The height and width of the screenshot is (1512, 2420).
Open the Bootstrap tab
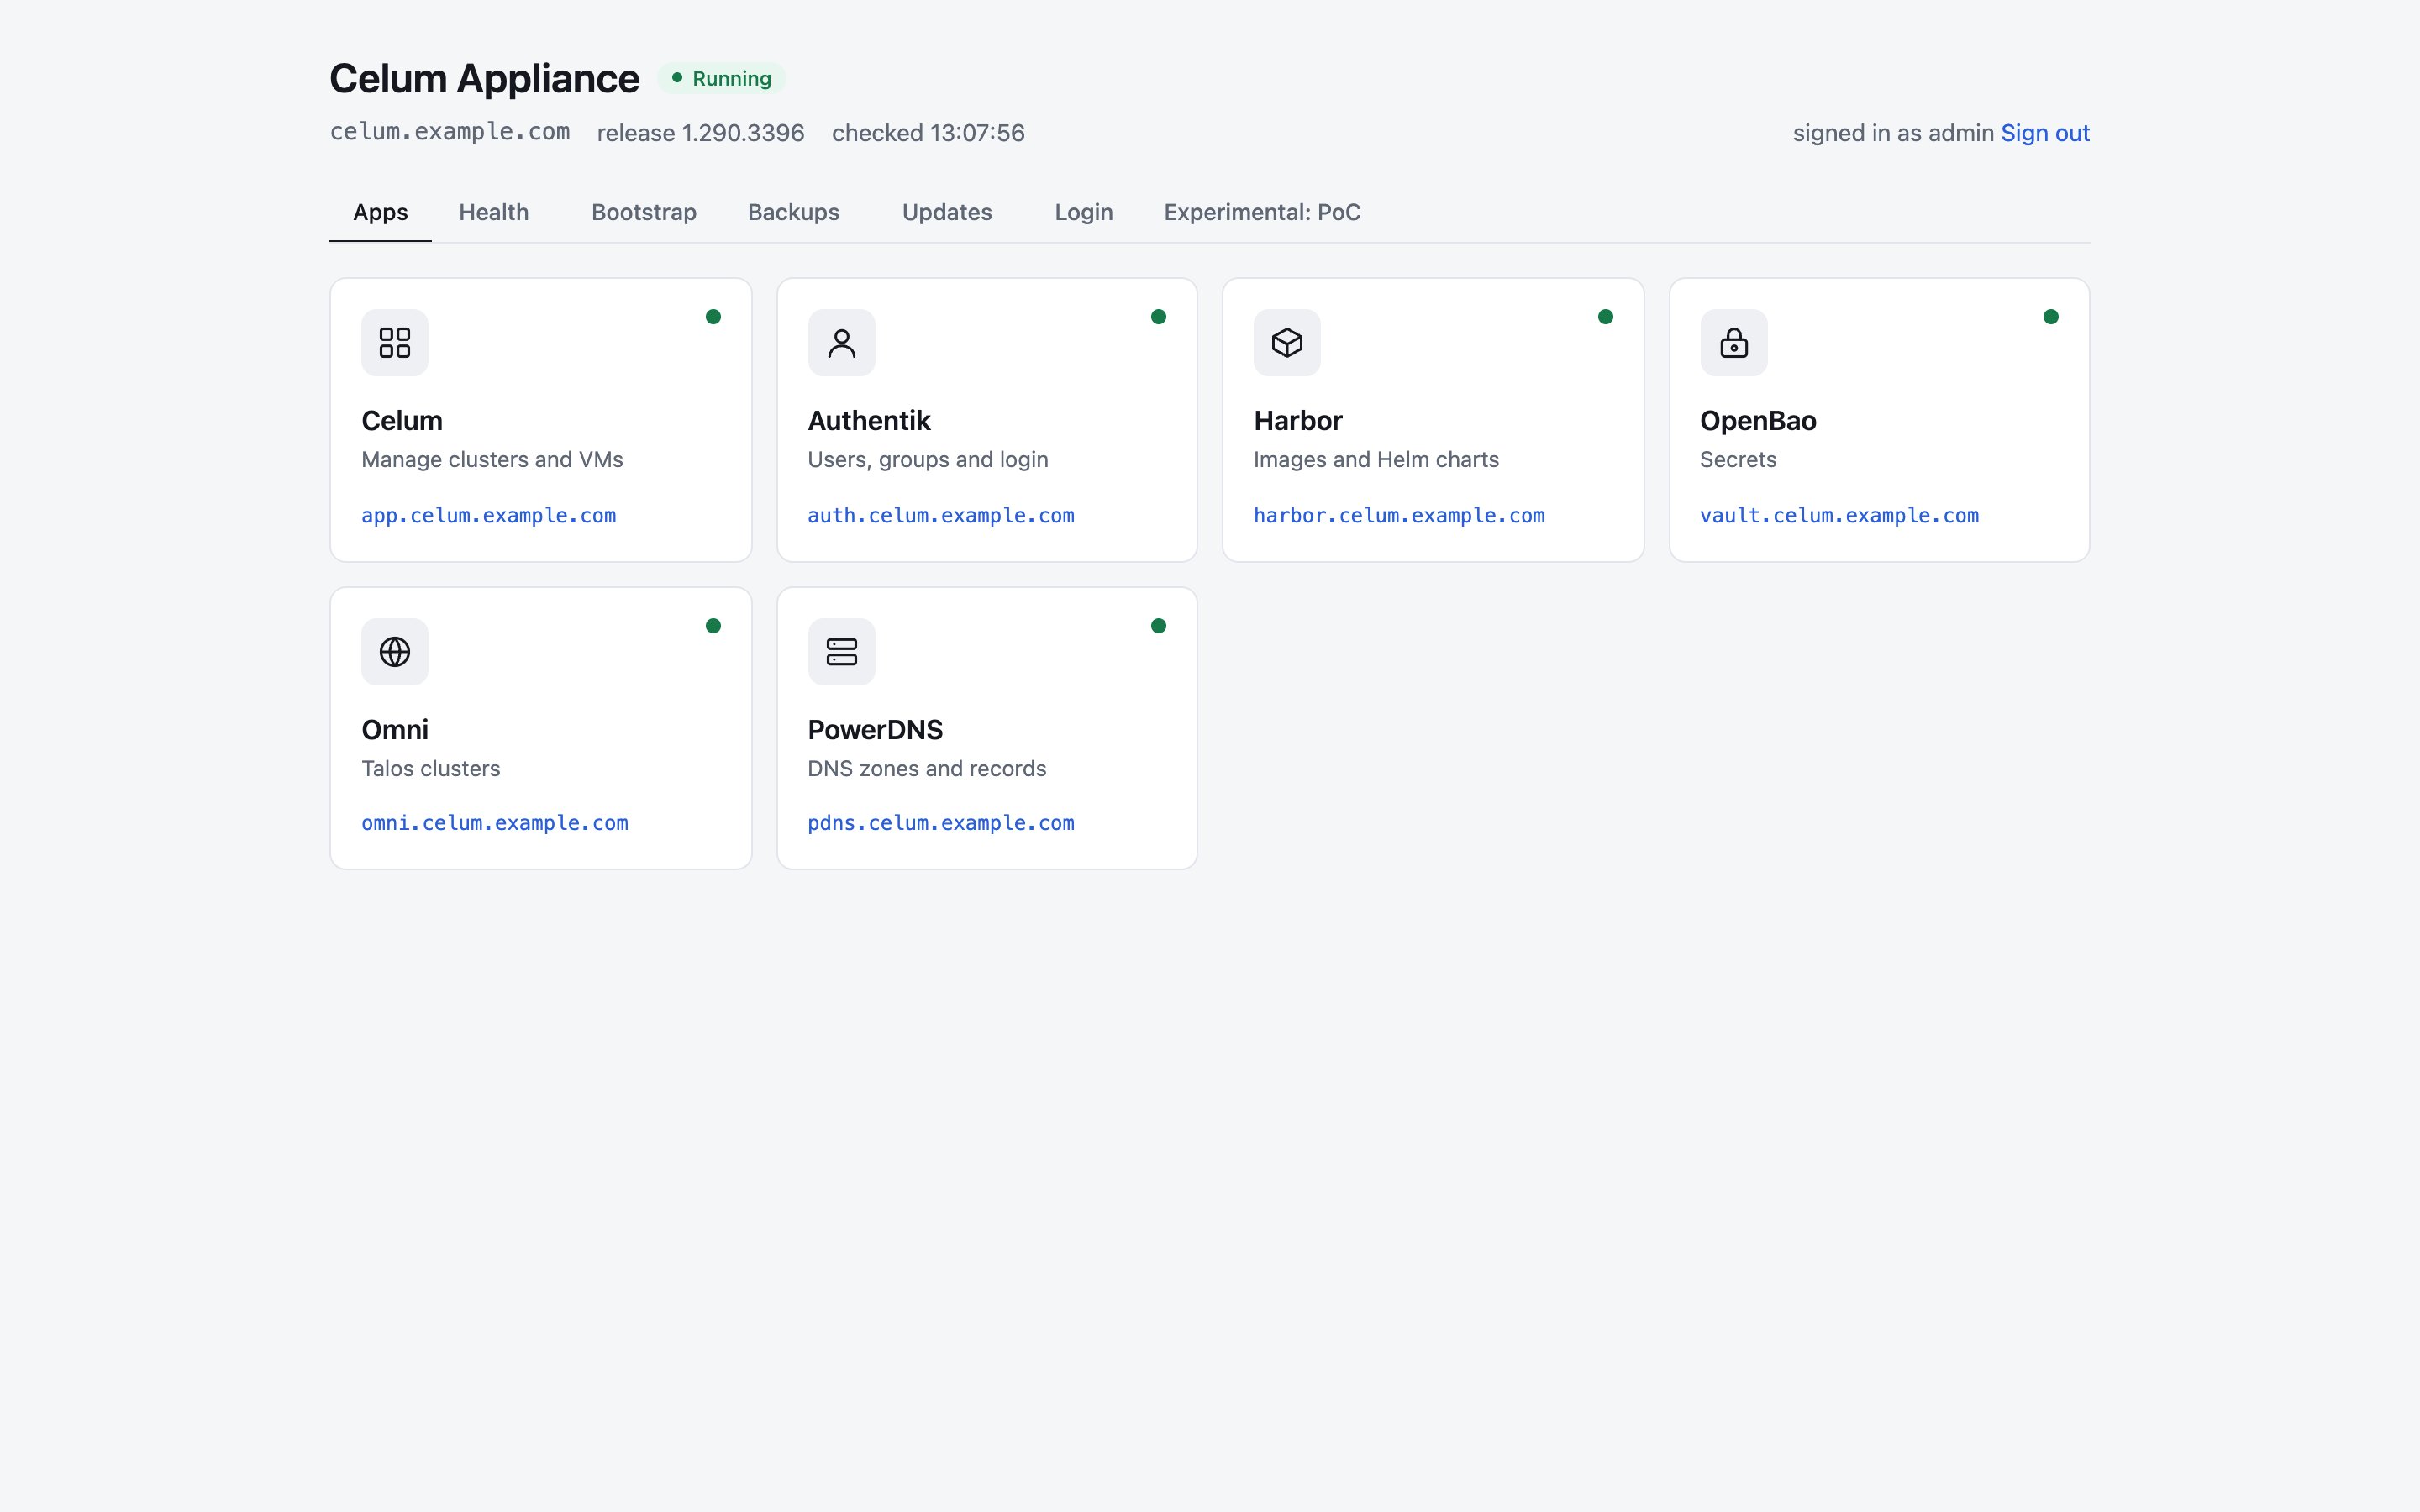(644, 212)
